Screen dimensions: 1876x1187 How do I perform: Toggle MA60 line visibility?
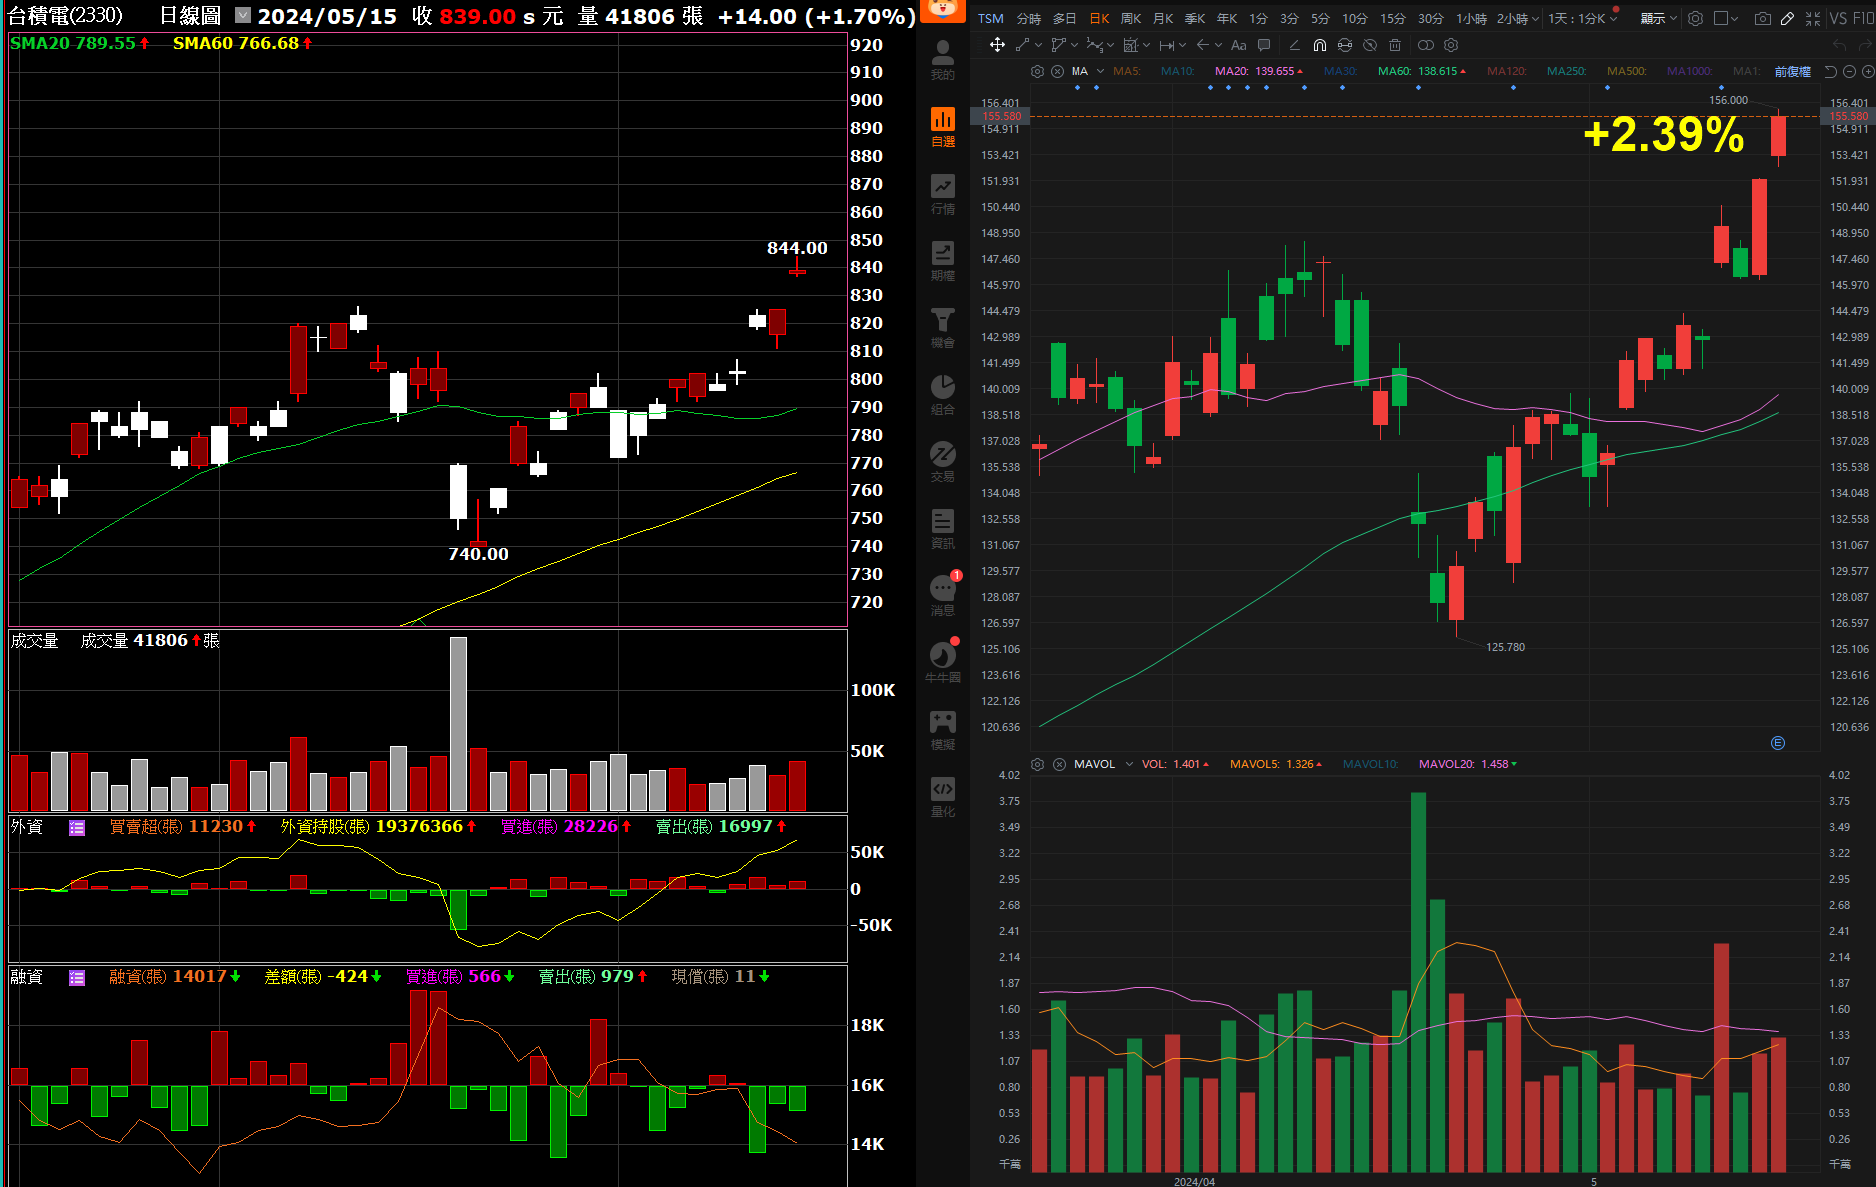pos(1421,71)
